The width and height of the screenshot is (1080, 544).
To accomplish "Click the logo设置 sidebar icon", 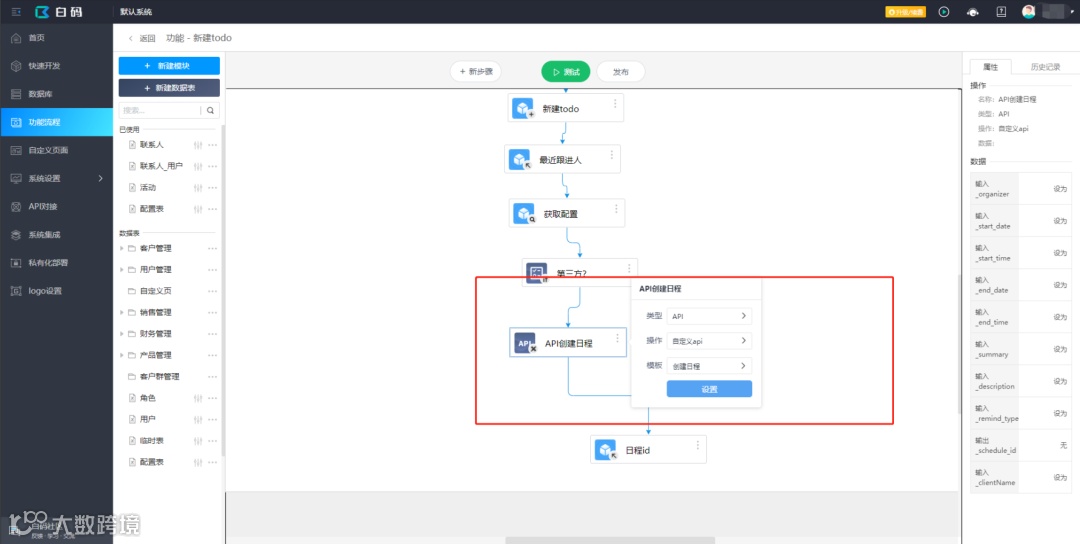I will (16, 291).
